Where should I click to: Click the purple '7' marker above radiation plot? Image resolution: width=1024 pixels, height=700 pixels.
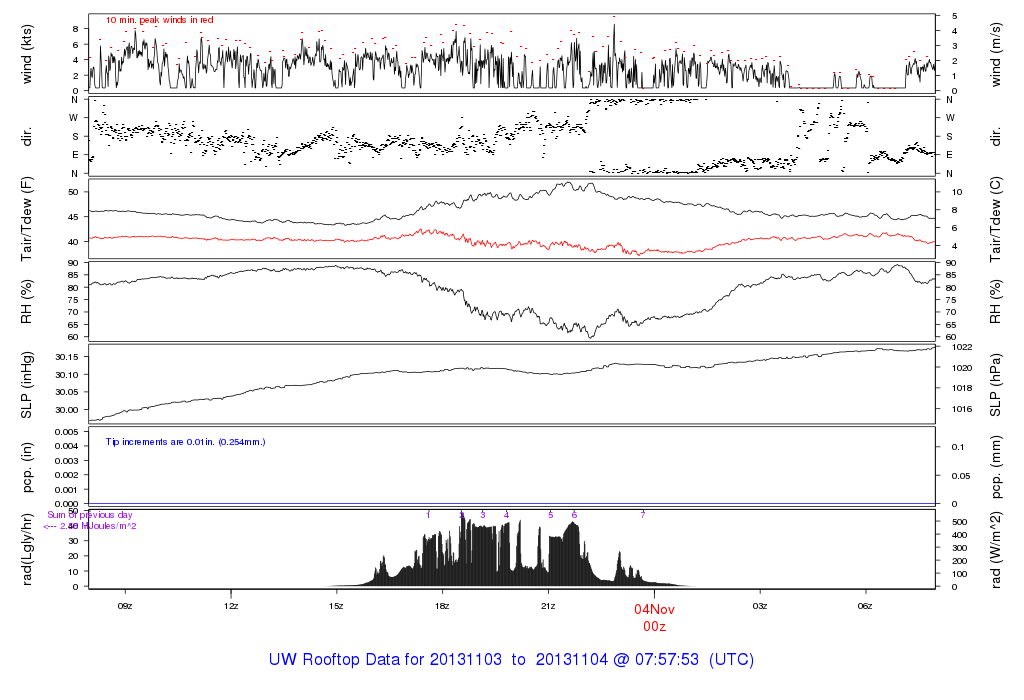(x=643, y=514)
